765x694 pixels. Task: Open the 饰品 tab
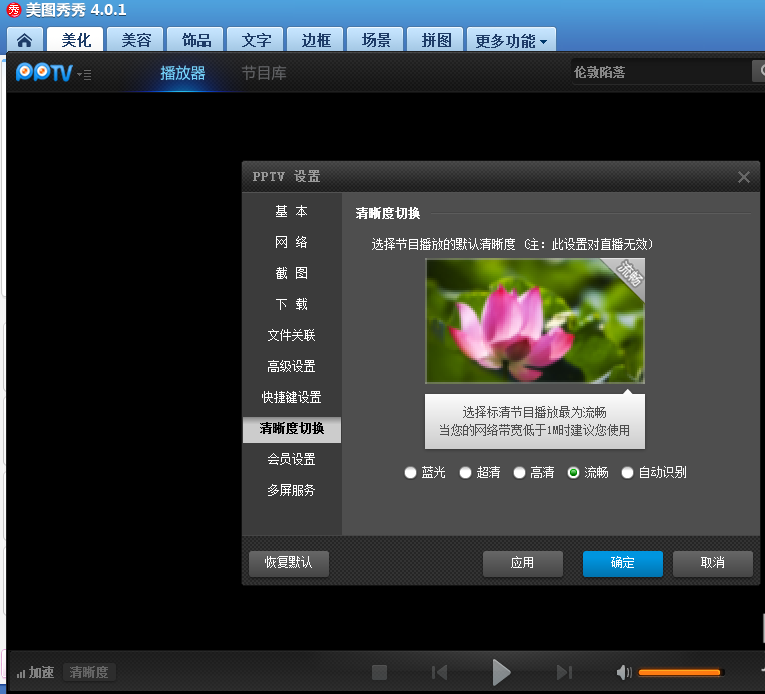tap(195, 40)
